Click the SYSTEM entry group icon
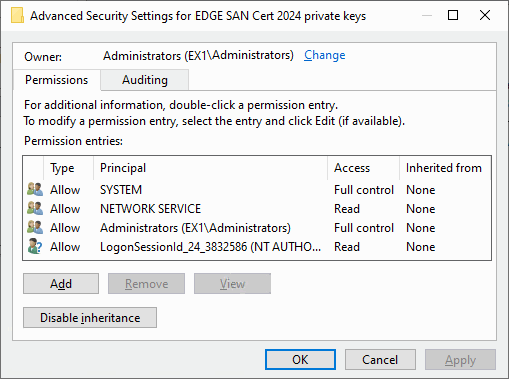 [x=35, y=189]
